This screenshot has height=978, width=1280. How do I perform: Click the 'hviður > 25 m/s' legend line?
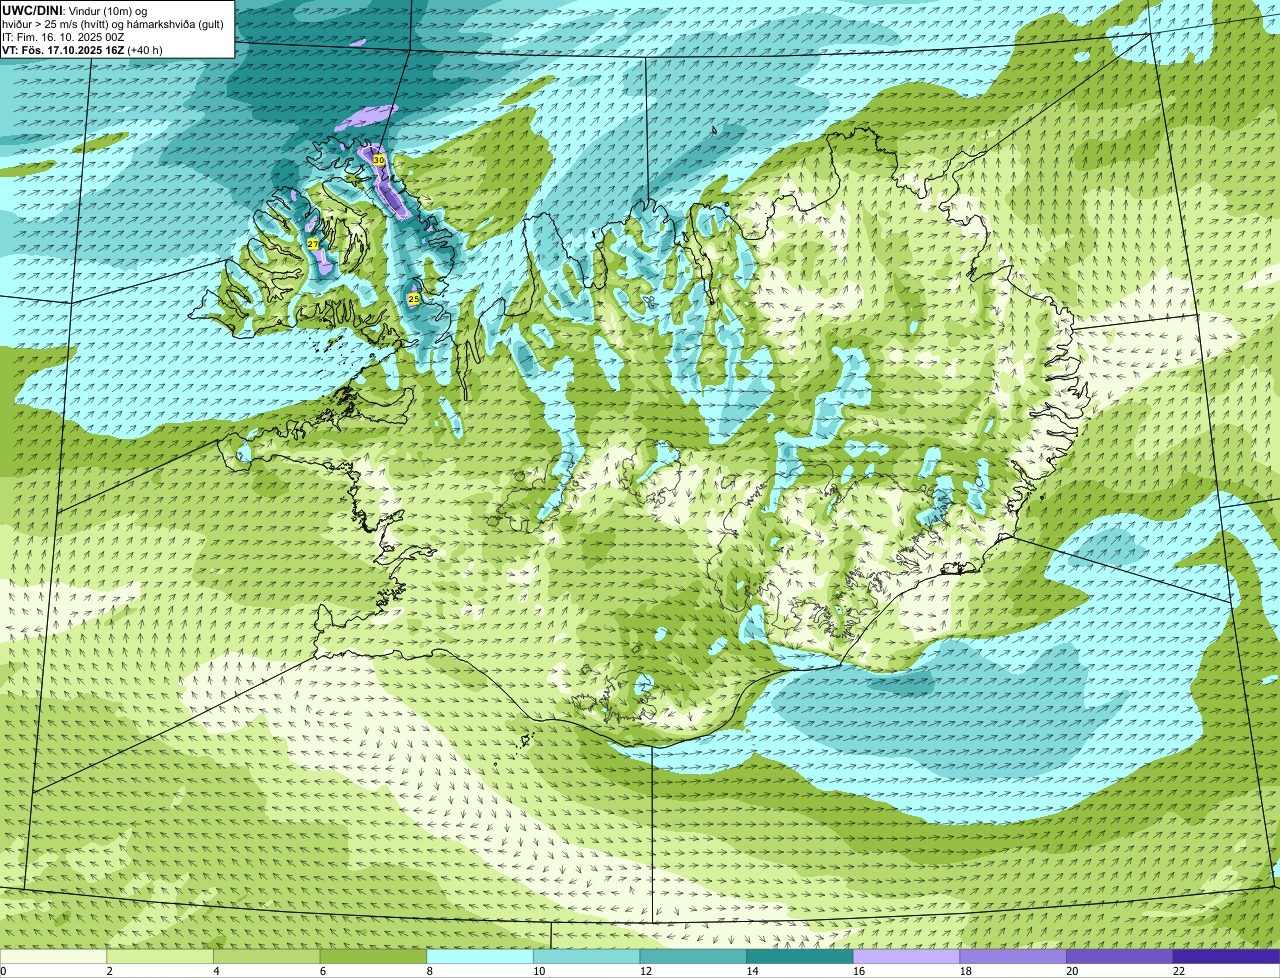[112, 23]
